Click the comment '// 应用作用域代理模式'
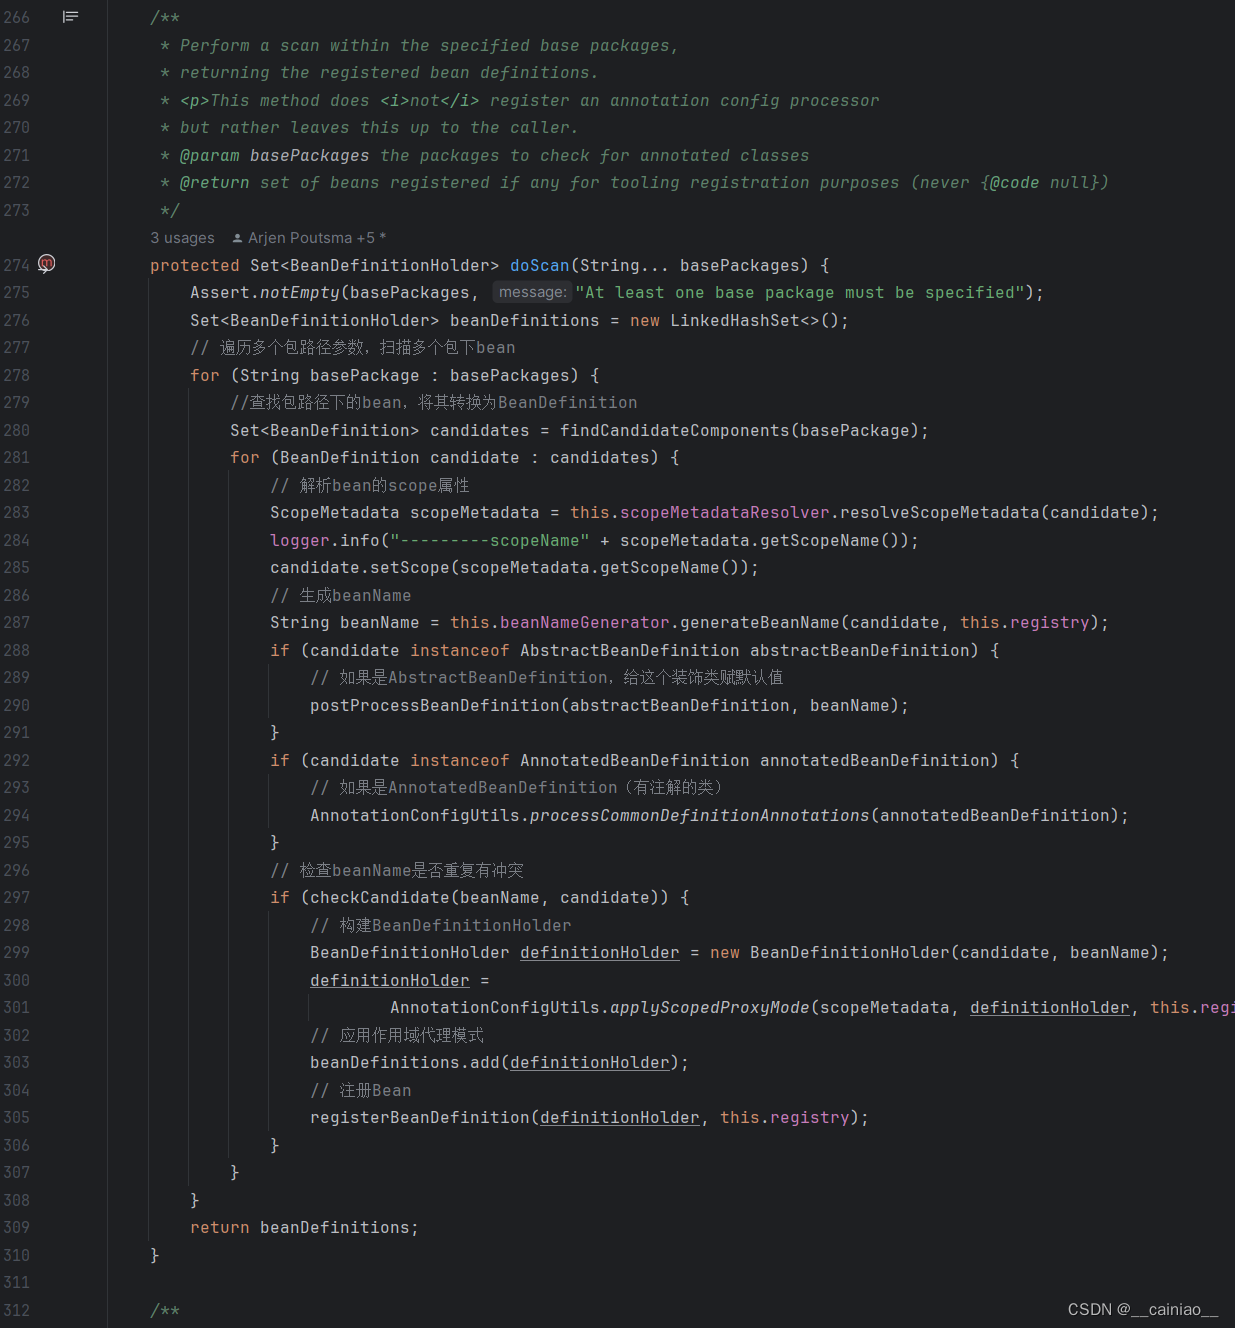 [x=397, y=1035]
